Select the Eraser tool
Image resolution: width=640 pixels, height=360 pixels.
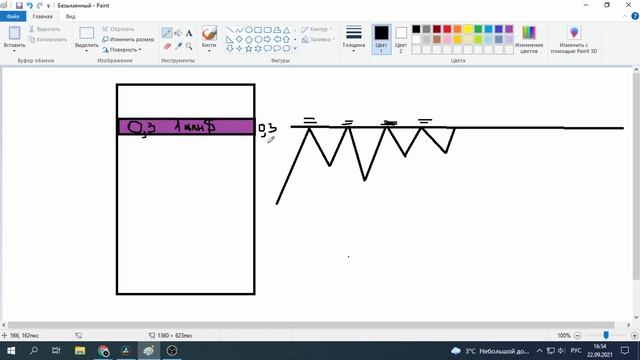click(x=167, y=46)
